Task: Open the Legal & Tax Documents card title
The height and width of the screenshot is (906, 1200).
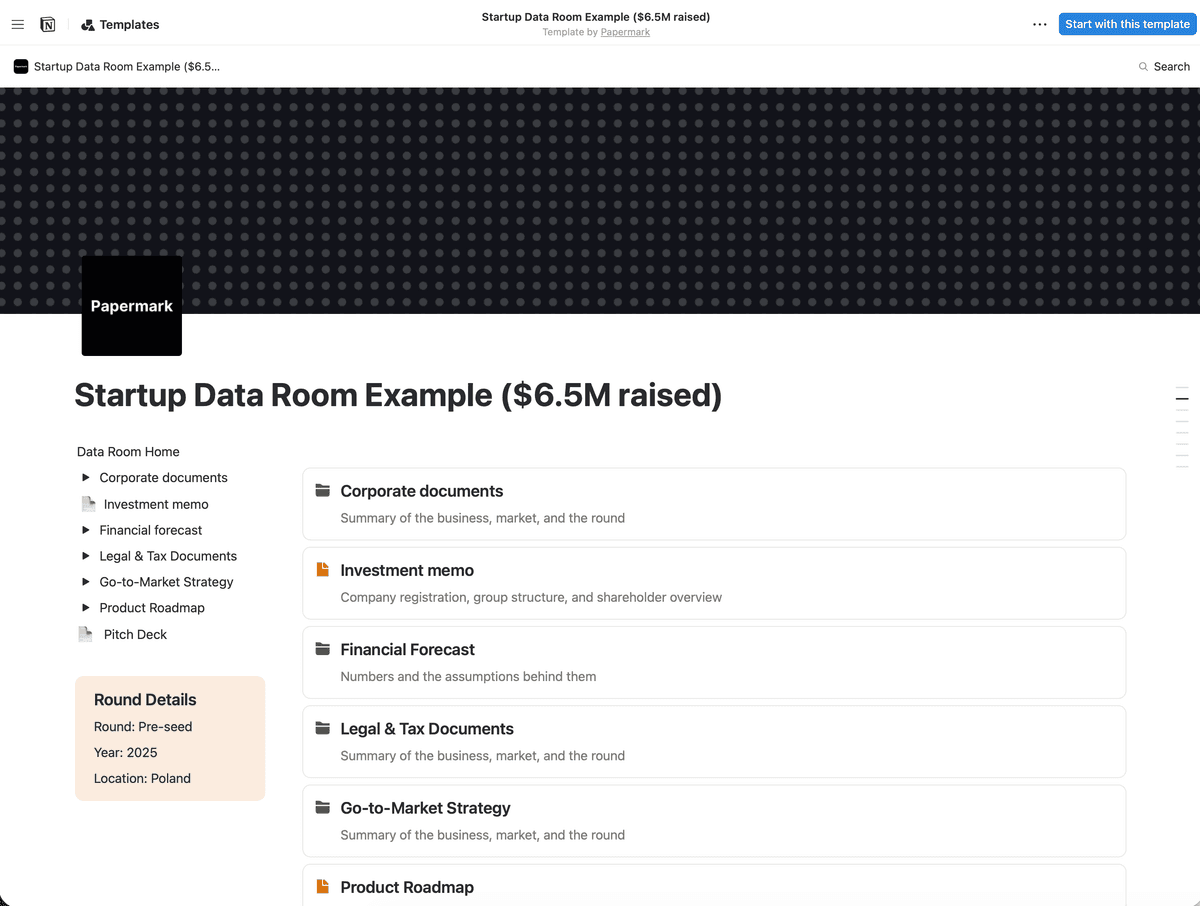Action: (427, 729)
